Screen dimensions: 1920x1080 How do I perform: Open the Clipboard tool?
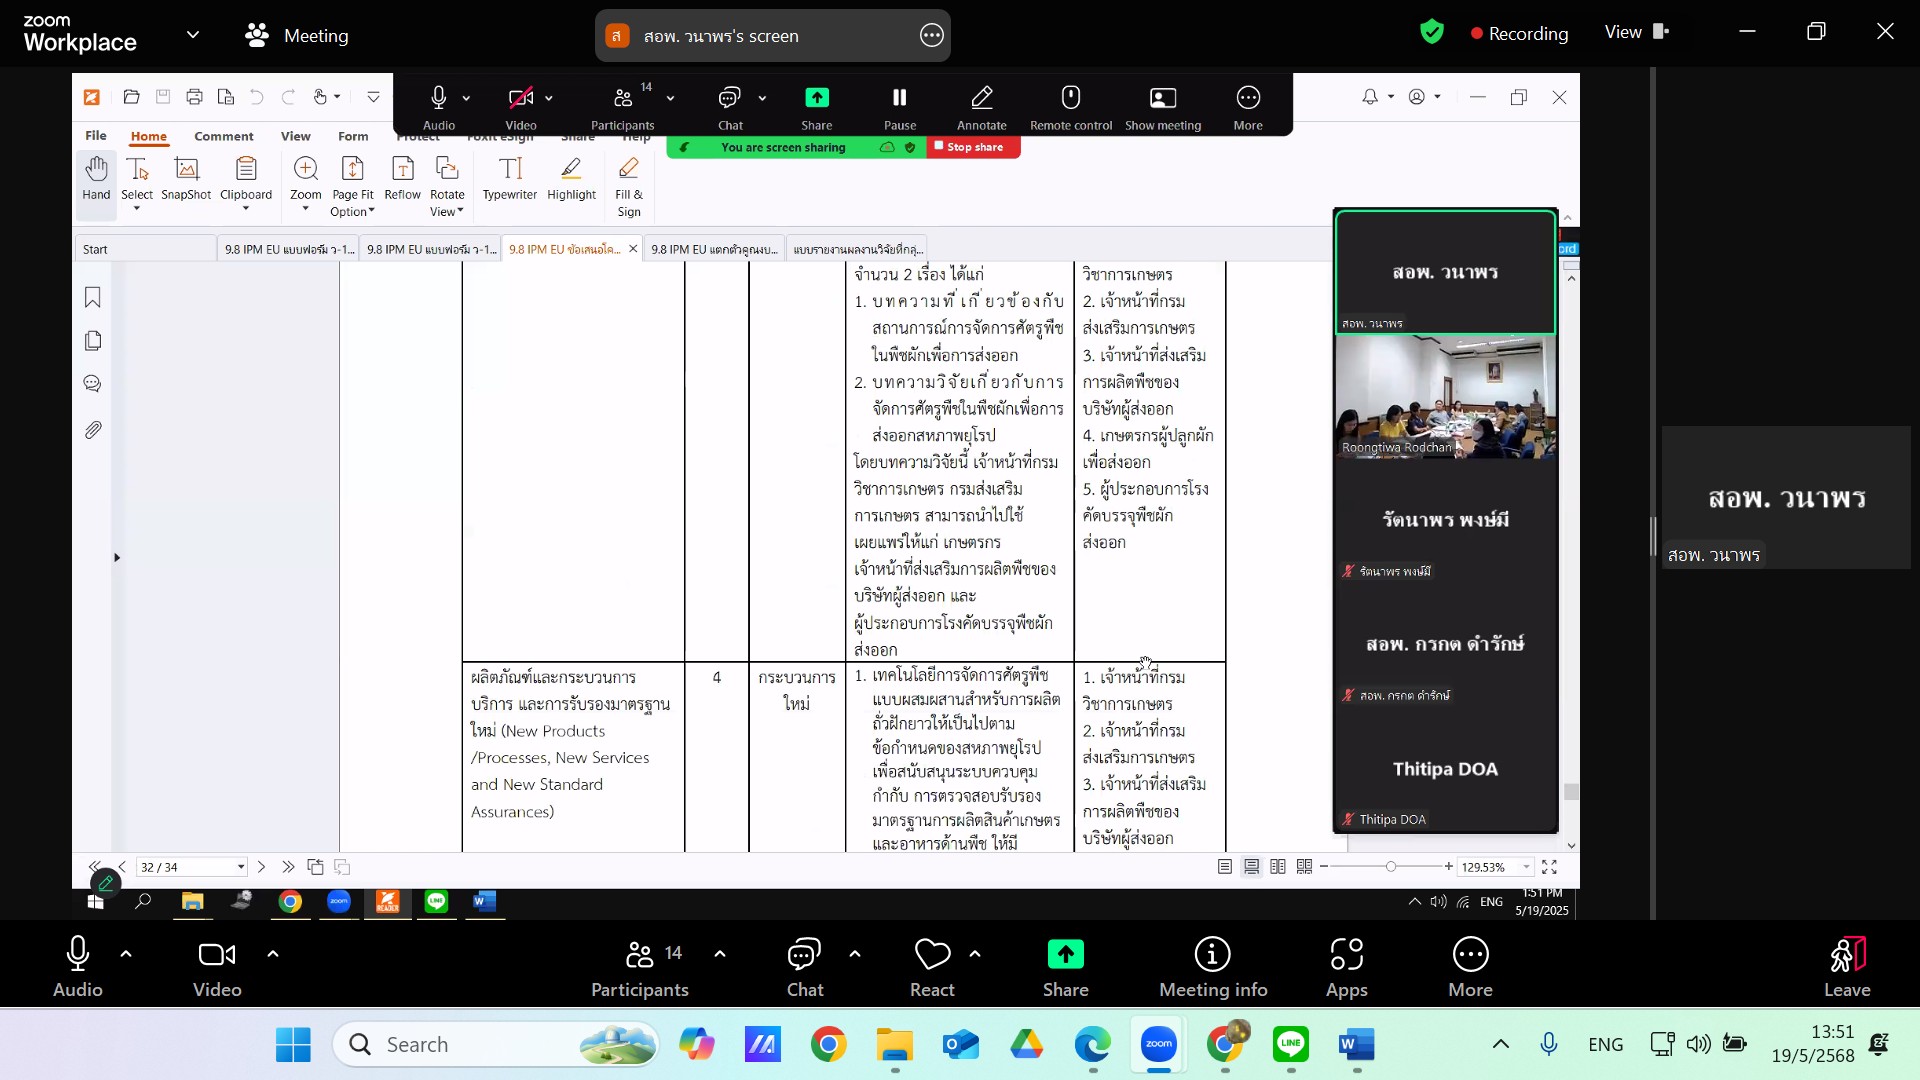[246, 182]
